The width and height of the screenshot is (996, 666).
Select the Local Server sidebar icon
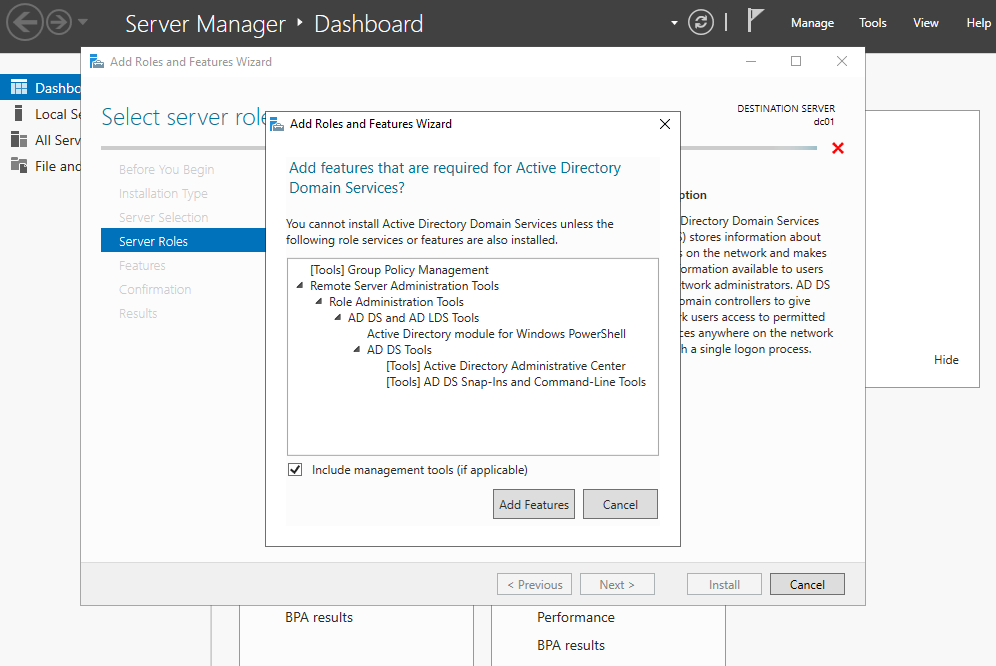18,114
